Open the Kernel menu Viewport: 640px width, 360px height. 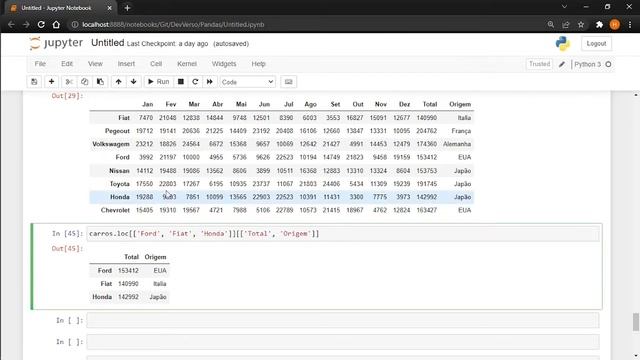click(x=187, y=64)
